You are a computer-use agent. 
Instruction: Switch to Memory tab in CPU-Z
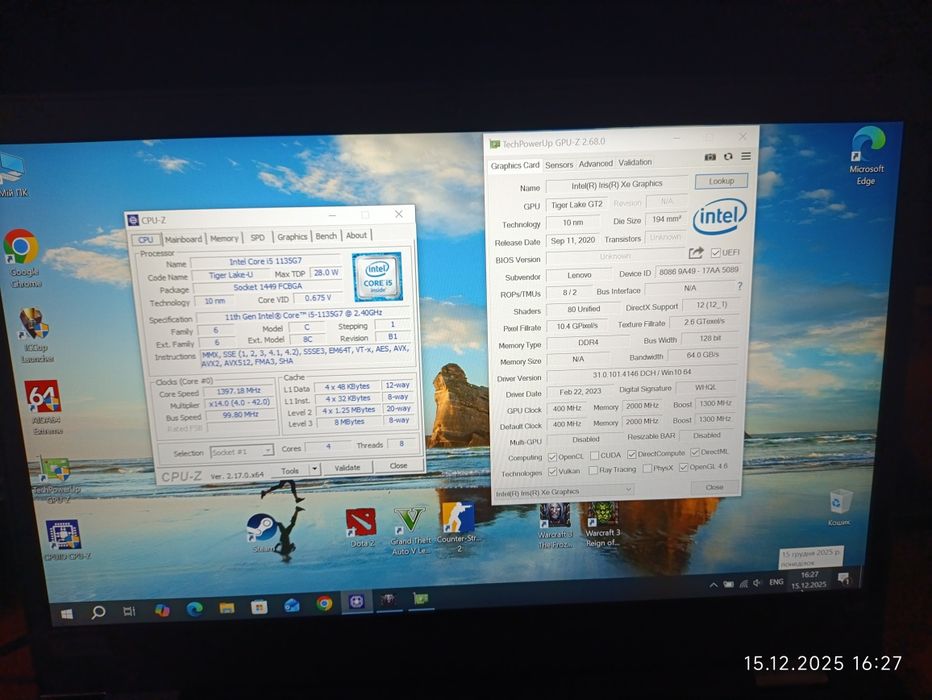pyautogui.click(x=223, y=238)
